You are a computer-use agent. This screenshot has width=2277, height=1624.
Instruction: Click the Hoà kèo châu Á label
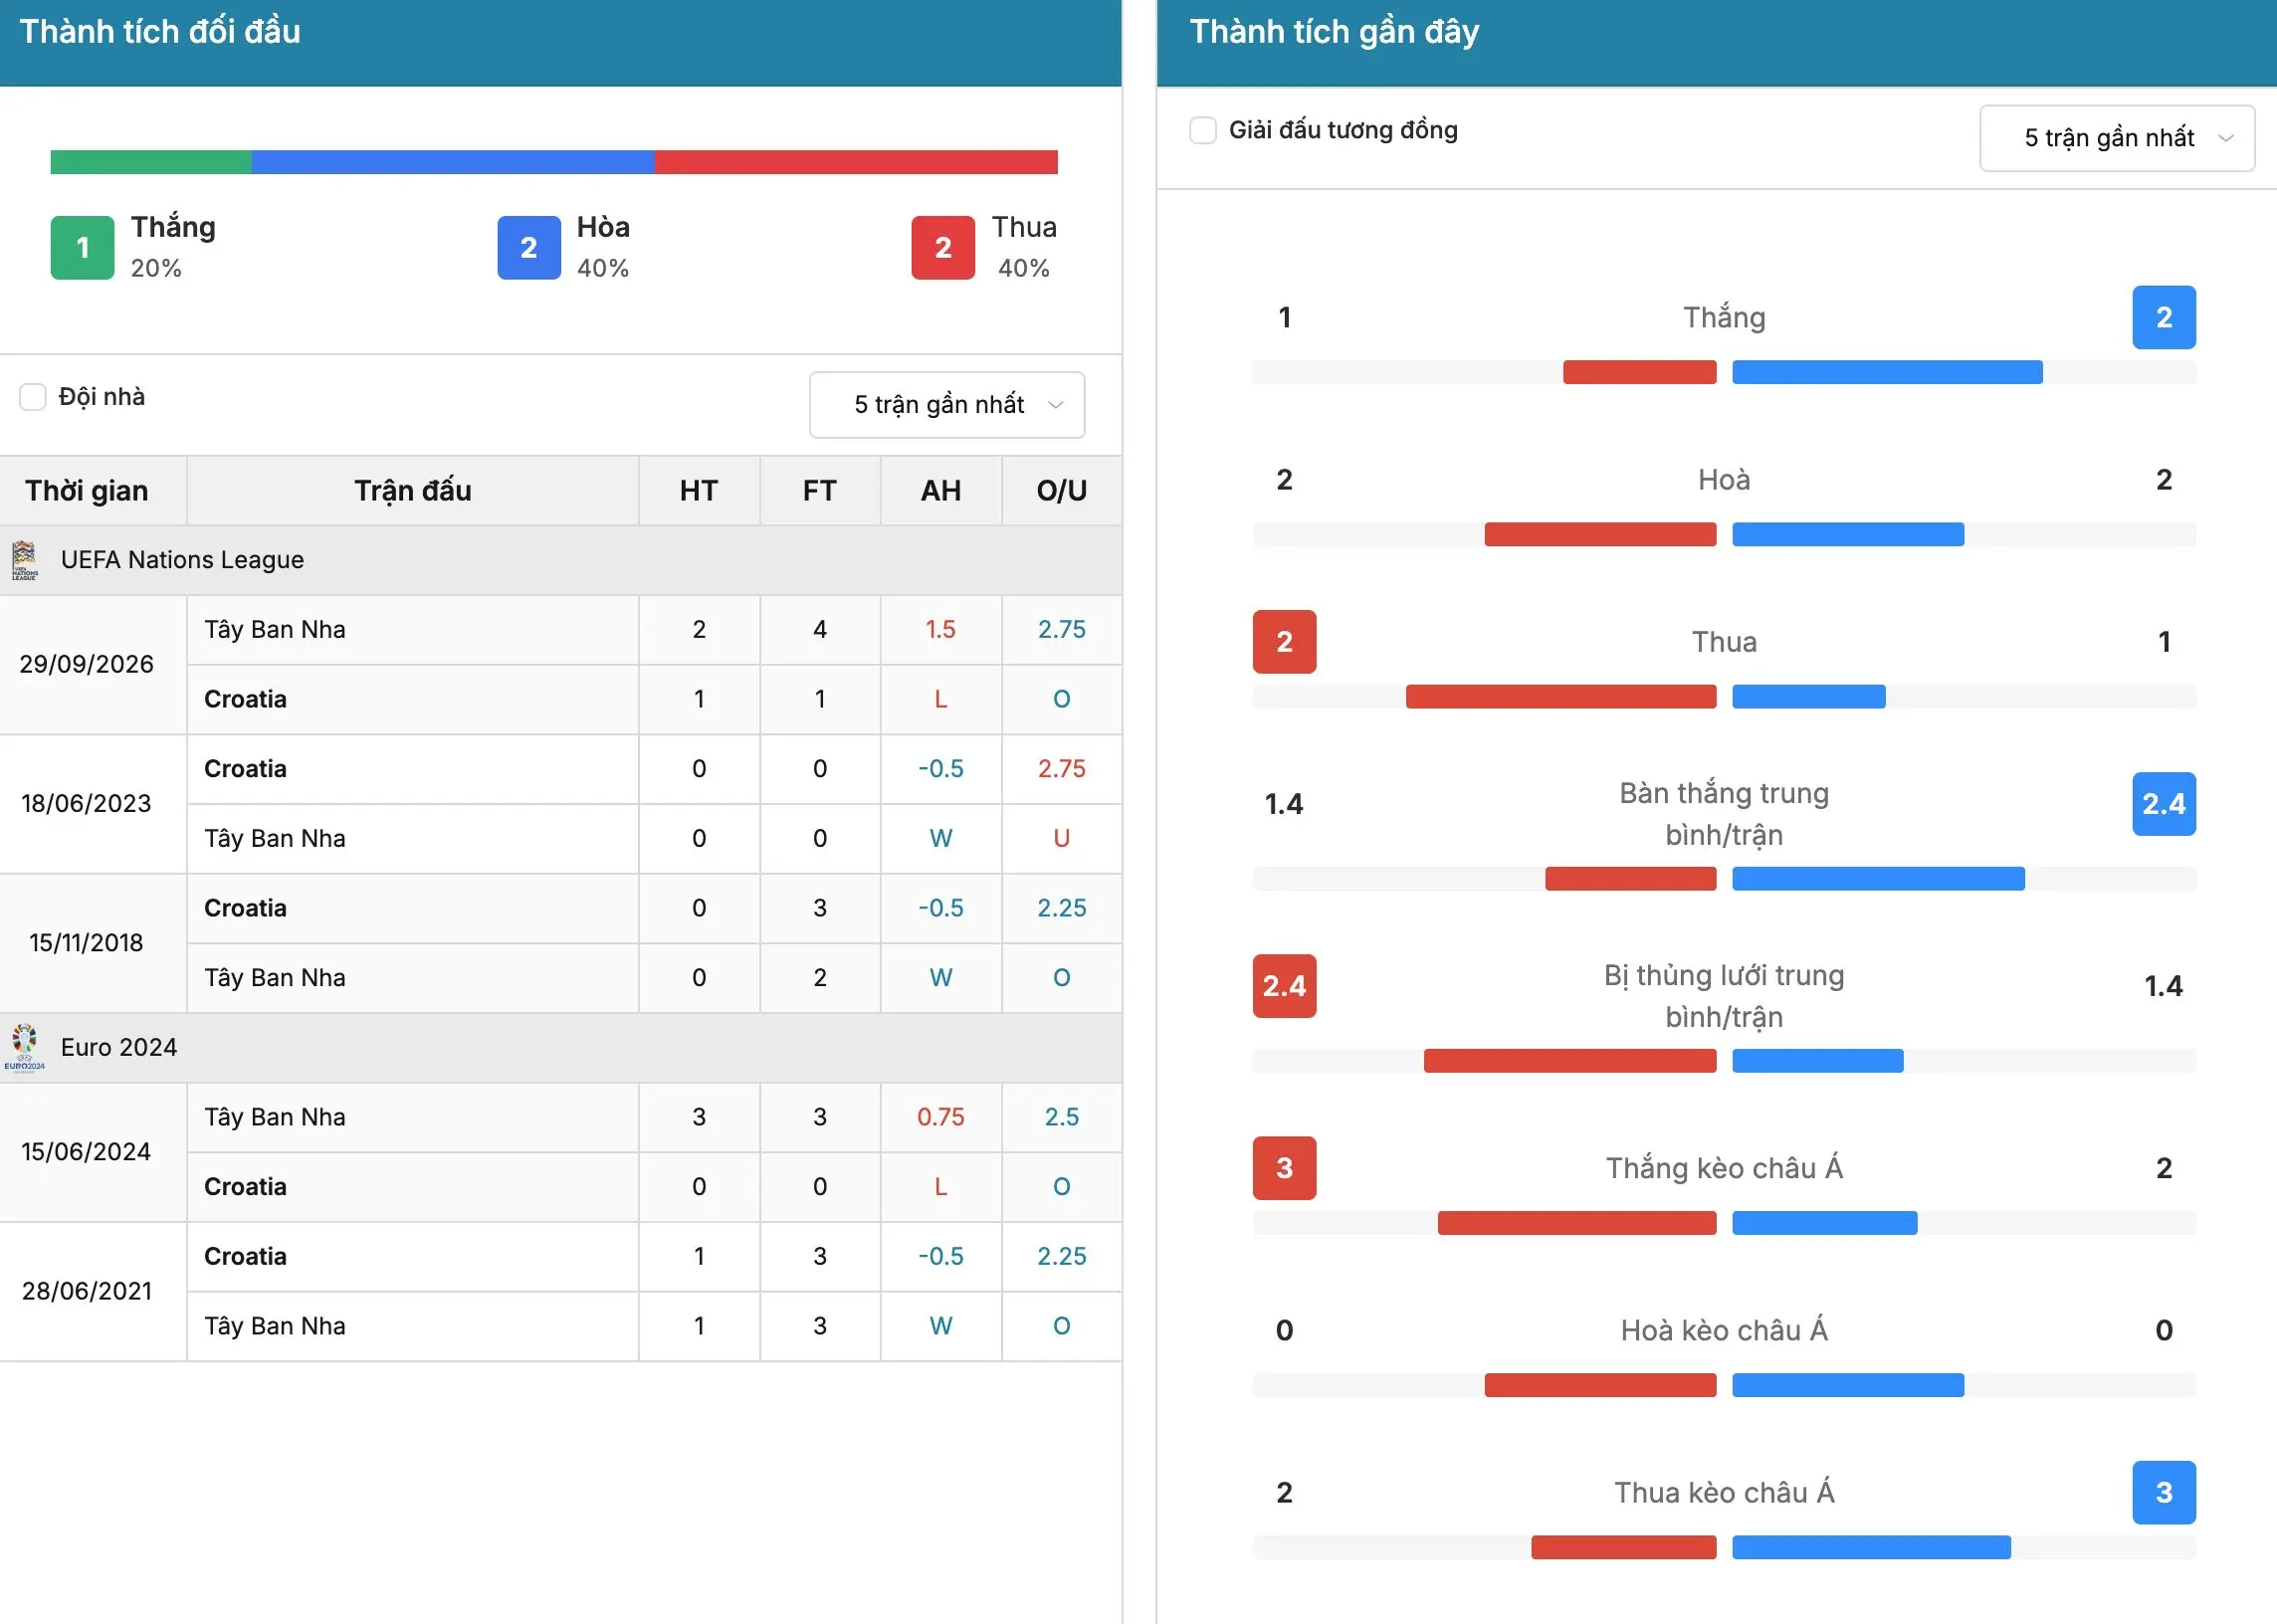coord(1724,1331)
